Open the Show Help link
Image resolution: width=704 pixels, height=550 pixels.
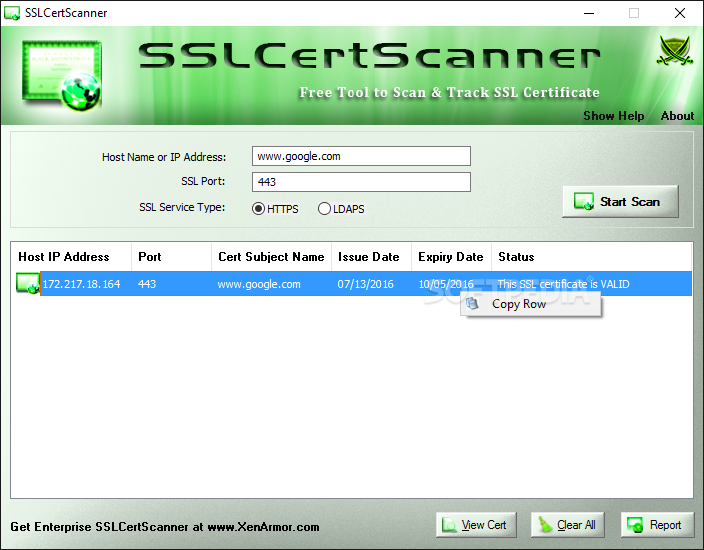point(613,116)
